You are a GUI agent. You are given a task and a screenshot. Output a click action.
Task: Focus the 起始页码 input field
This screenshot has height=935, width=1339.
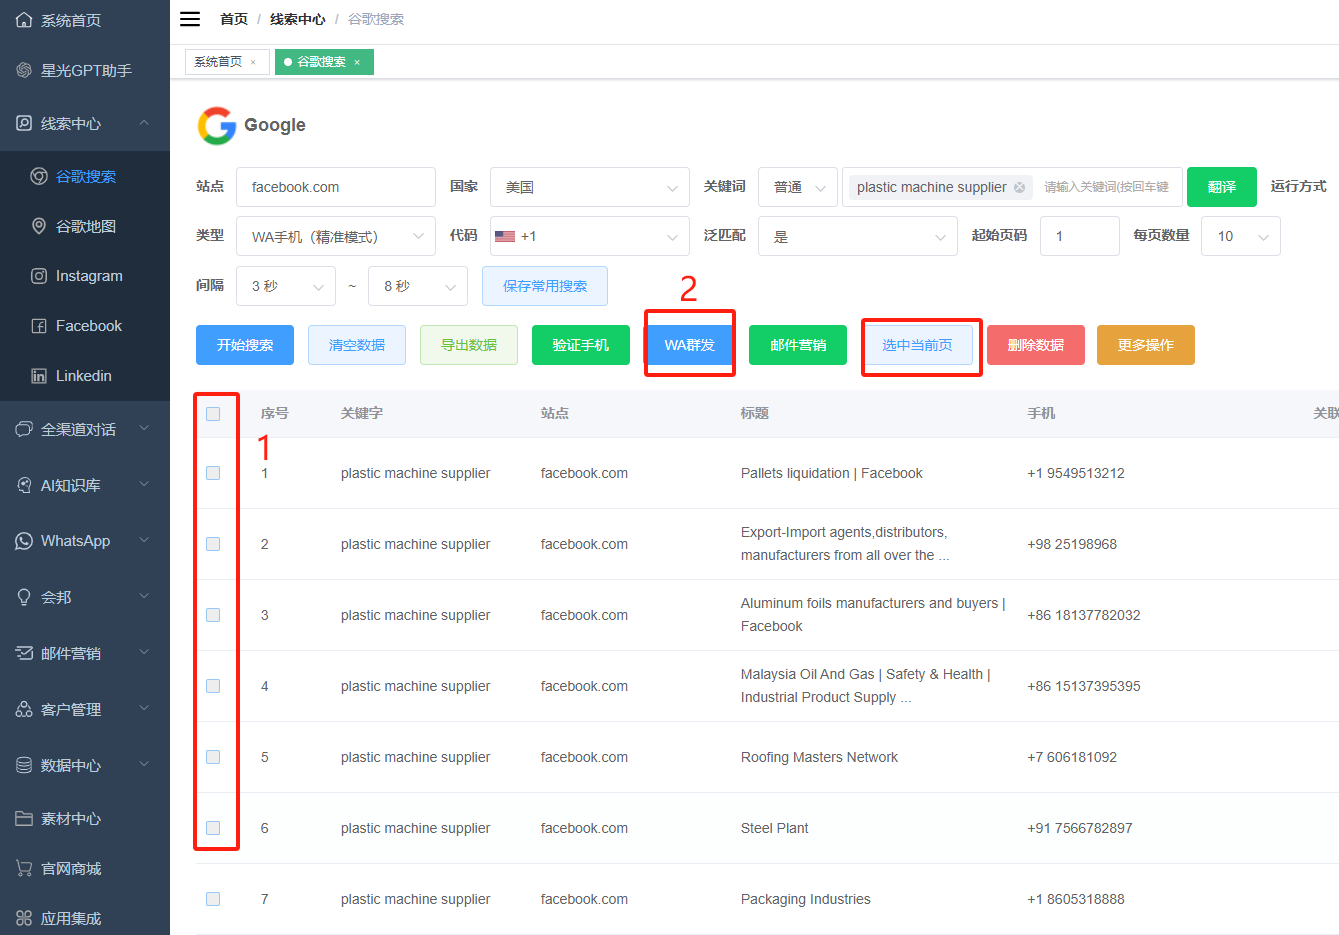pyautogui.click(x=1080, y=236)
